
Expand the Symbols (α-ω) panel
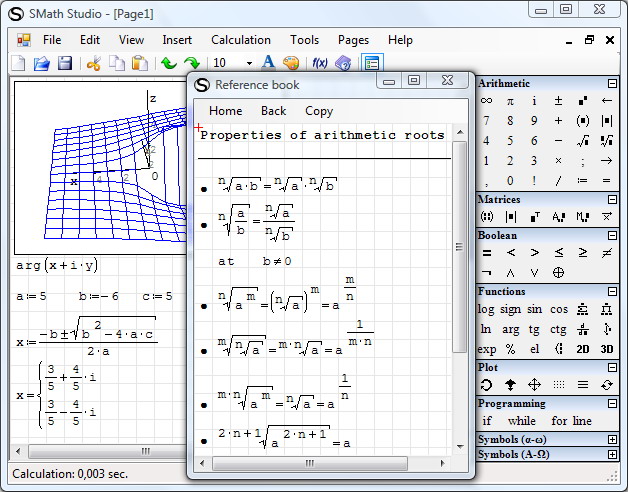(612, 440)
